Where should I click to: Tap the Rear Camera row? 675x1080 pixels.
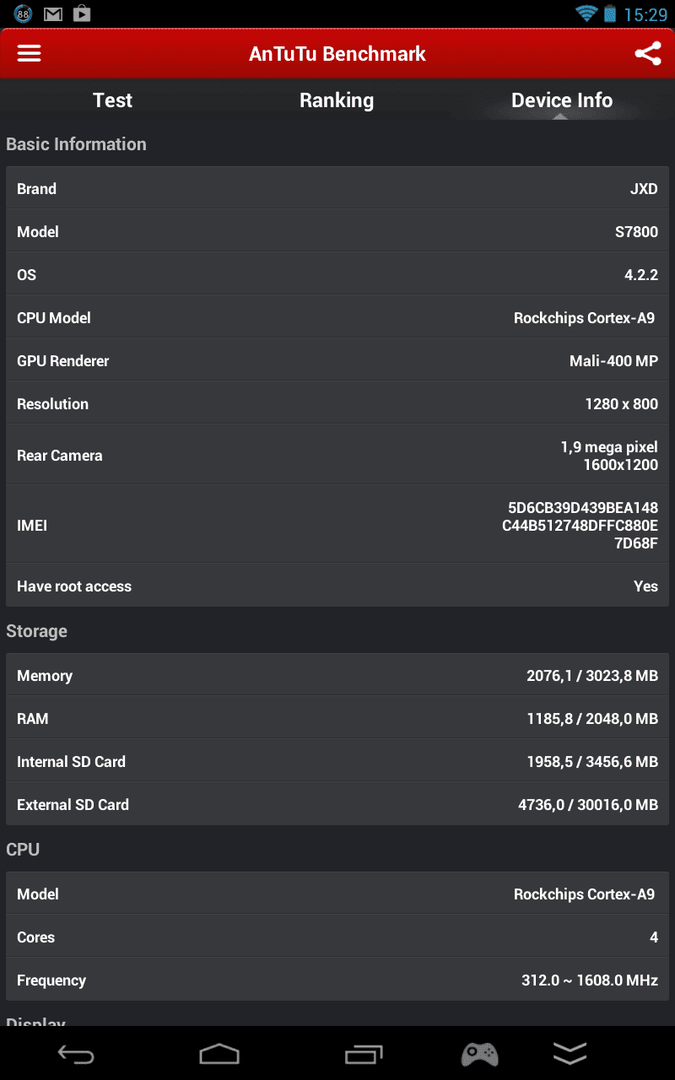(x=338, y=455)
